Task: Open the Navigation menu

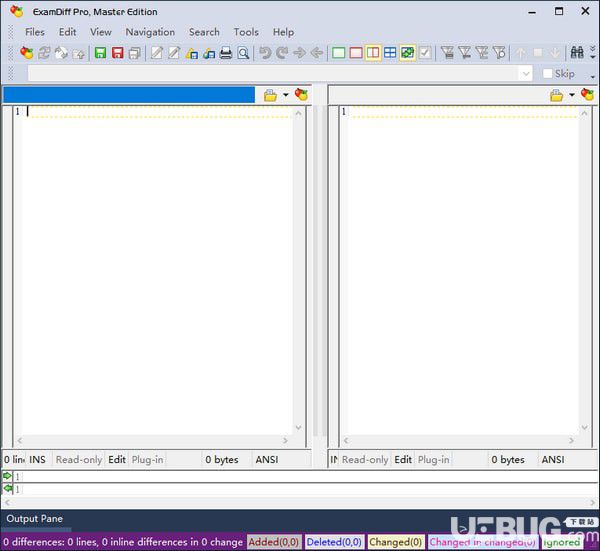Action: pos(150,32)
